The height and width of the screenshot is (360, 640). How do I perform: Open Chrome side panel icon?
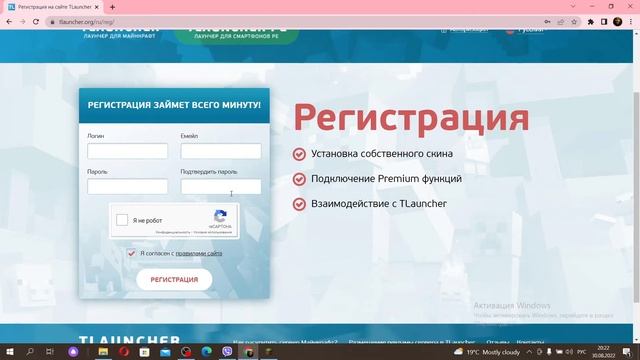pos(604,22)
